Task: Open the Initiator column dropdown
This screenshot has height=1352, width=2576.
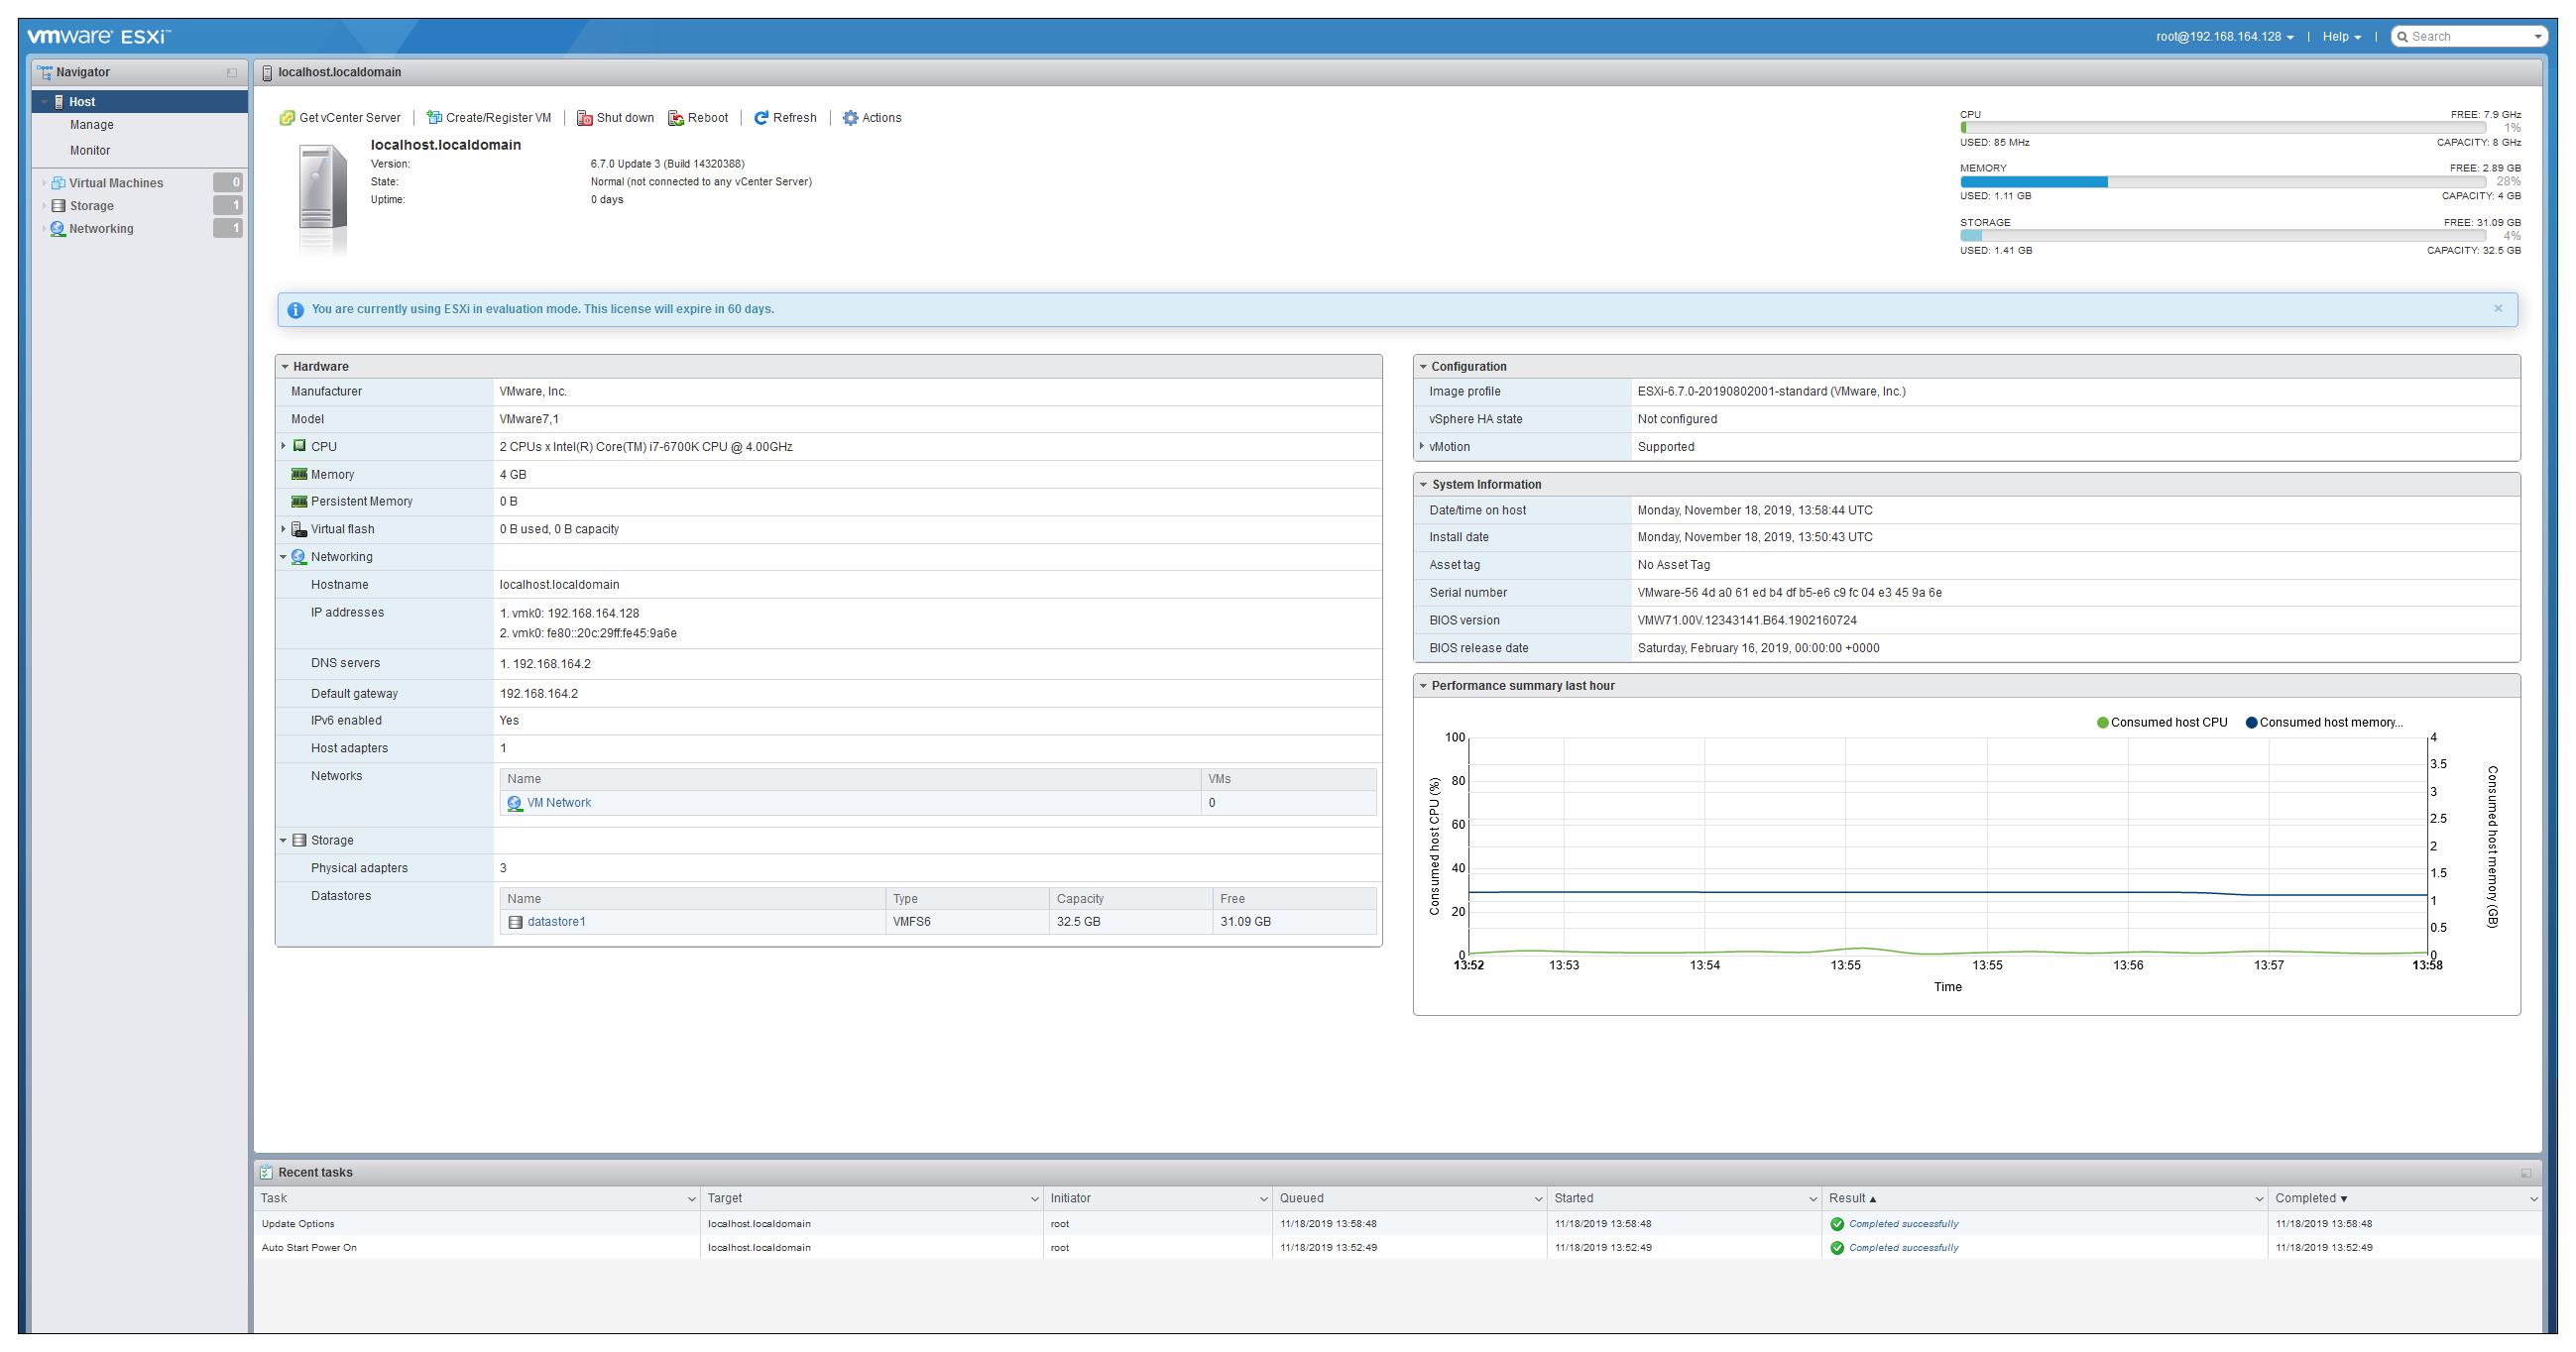Action: tap(1264, 1199)
